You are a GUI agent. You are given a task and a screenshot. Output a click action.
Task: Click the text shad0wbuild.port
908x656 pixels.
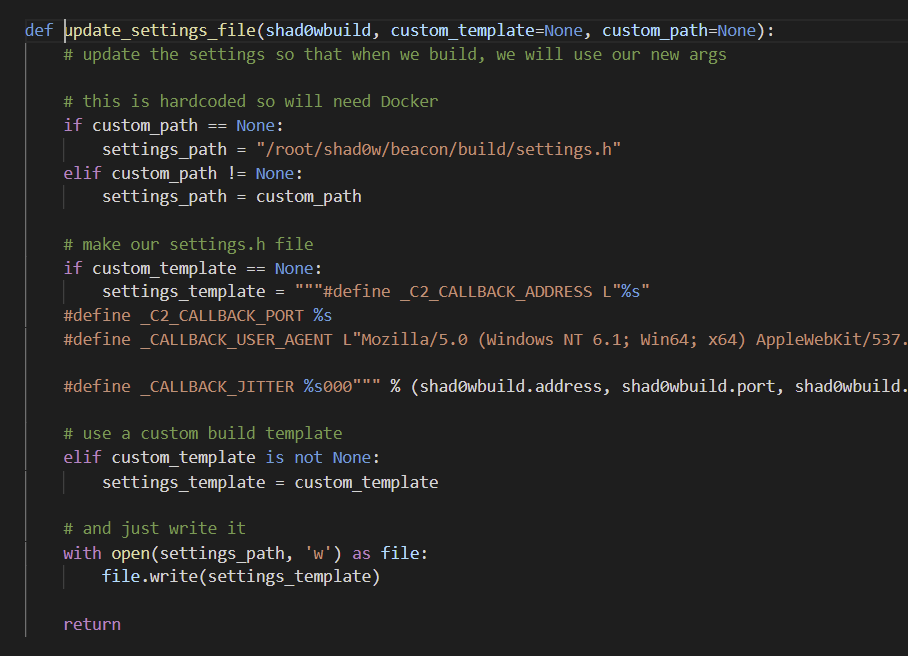[x=698, y=386]
